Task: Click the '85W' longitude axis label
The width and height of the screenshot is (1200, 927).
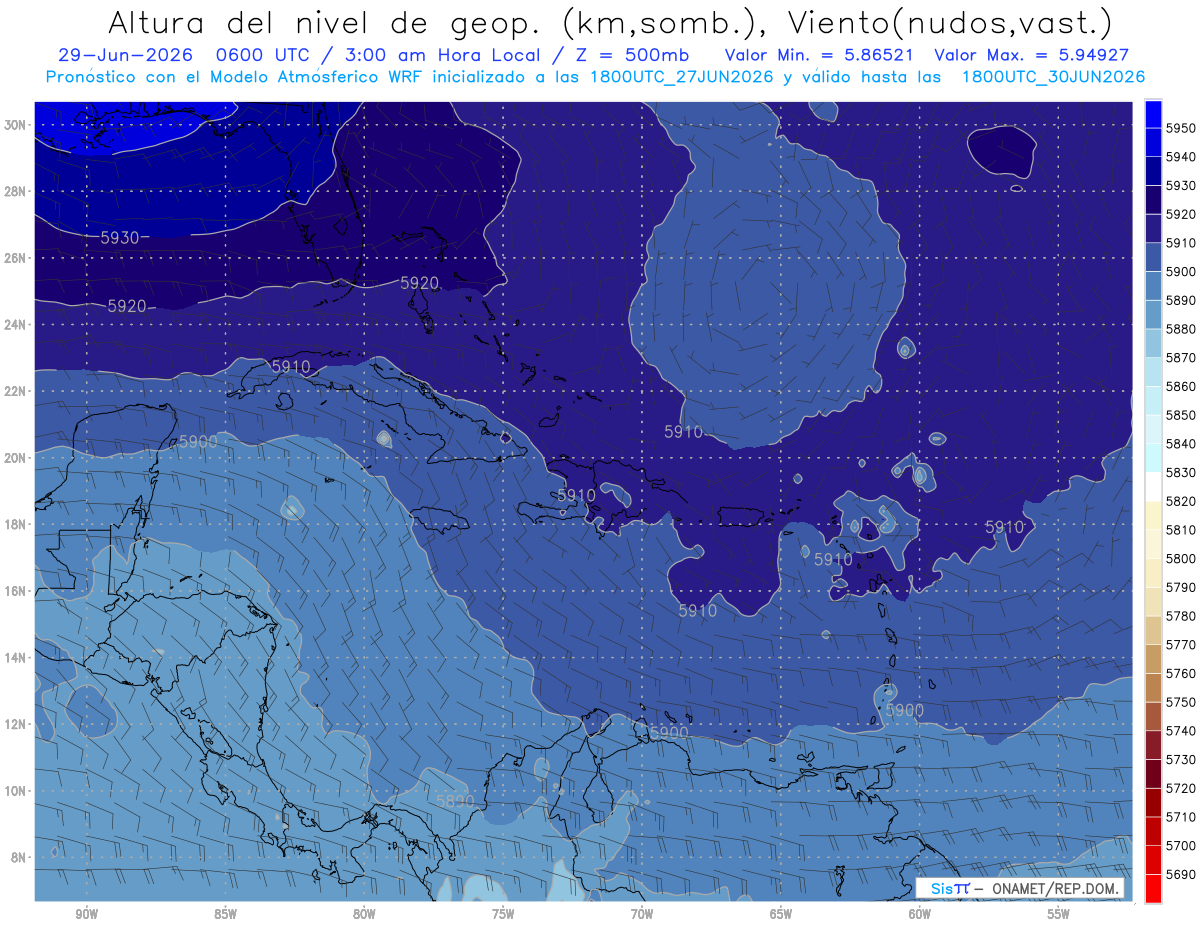Action: (x=225, y=914)
